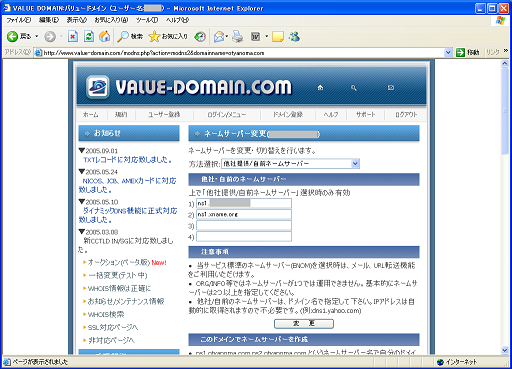Open WHOIS情報は正確に link

(119, 288)
